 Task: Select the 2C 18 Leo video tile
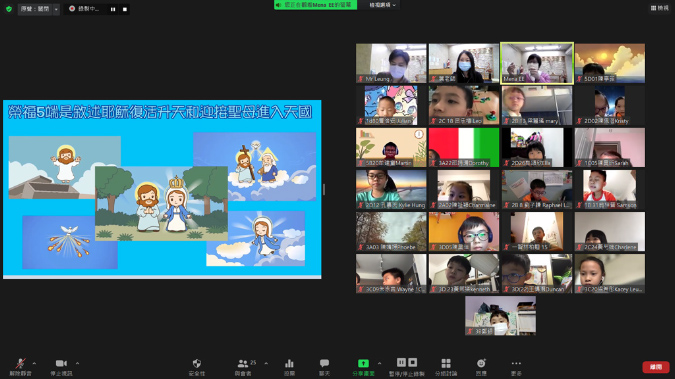pos(464,106)
